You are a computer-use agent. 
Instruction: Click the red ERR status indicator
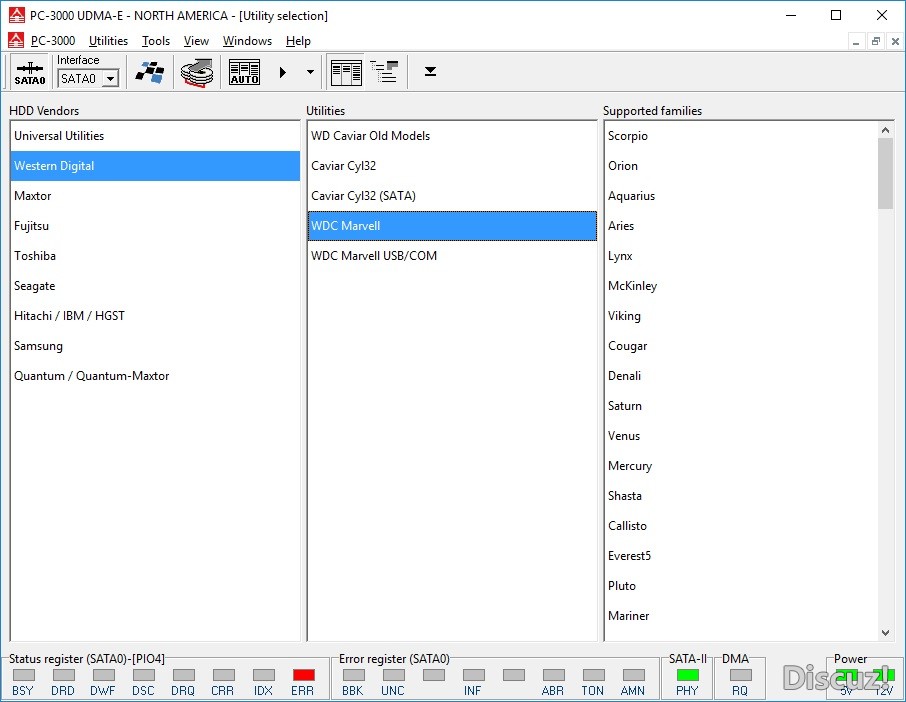(x=303, y=675)
